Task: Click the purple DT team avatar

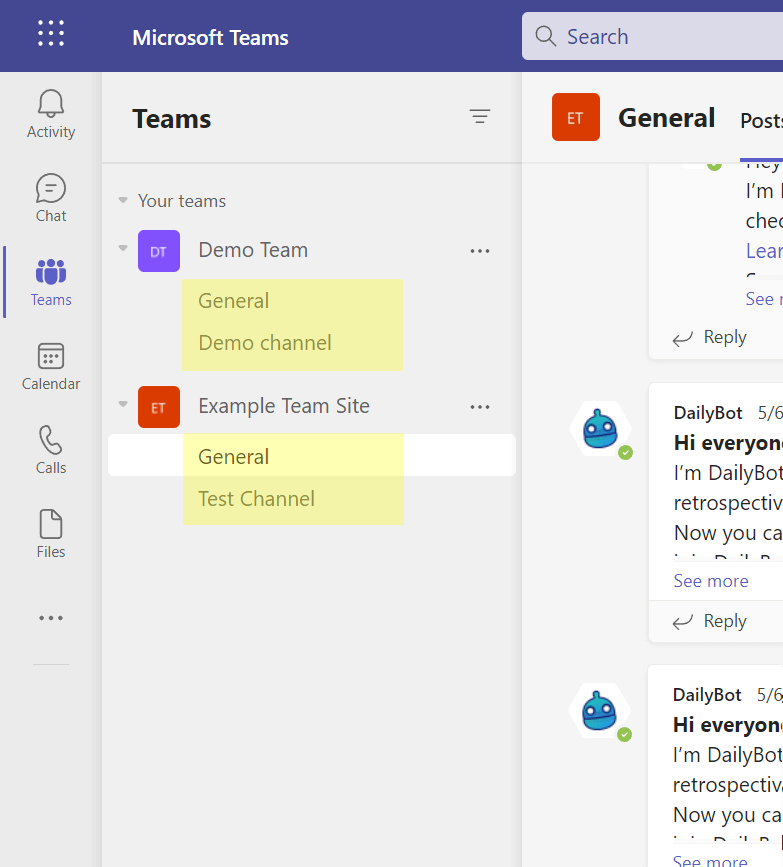Action: [x=159, y=251]
